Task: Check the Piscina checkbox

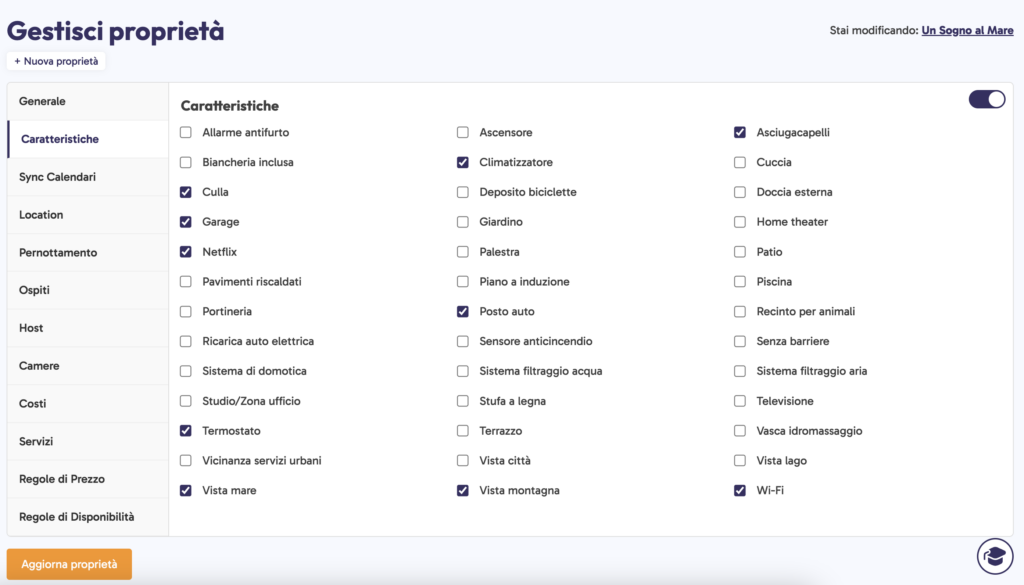Action: tap(740, 281)
